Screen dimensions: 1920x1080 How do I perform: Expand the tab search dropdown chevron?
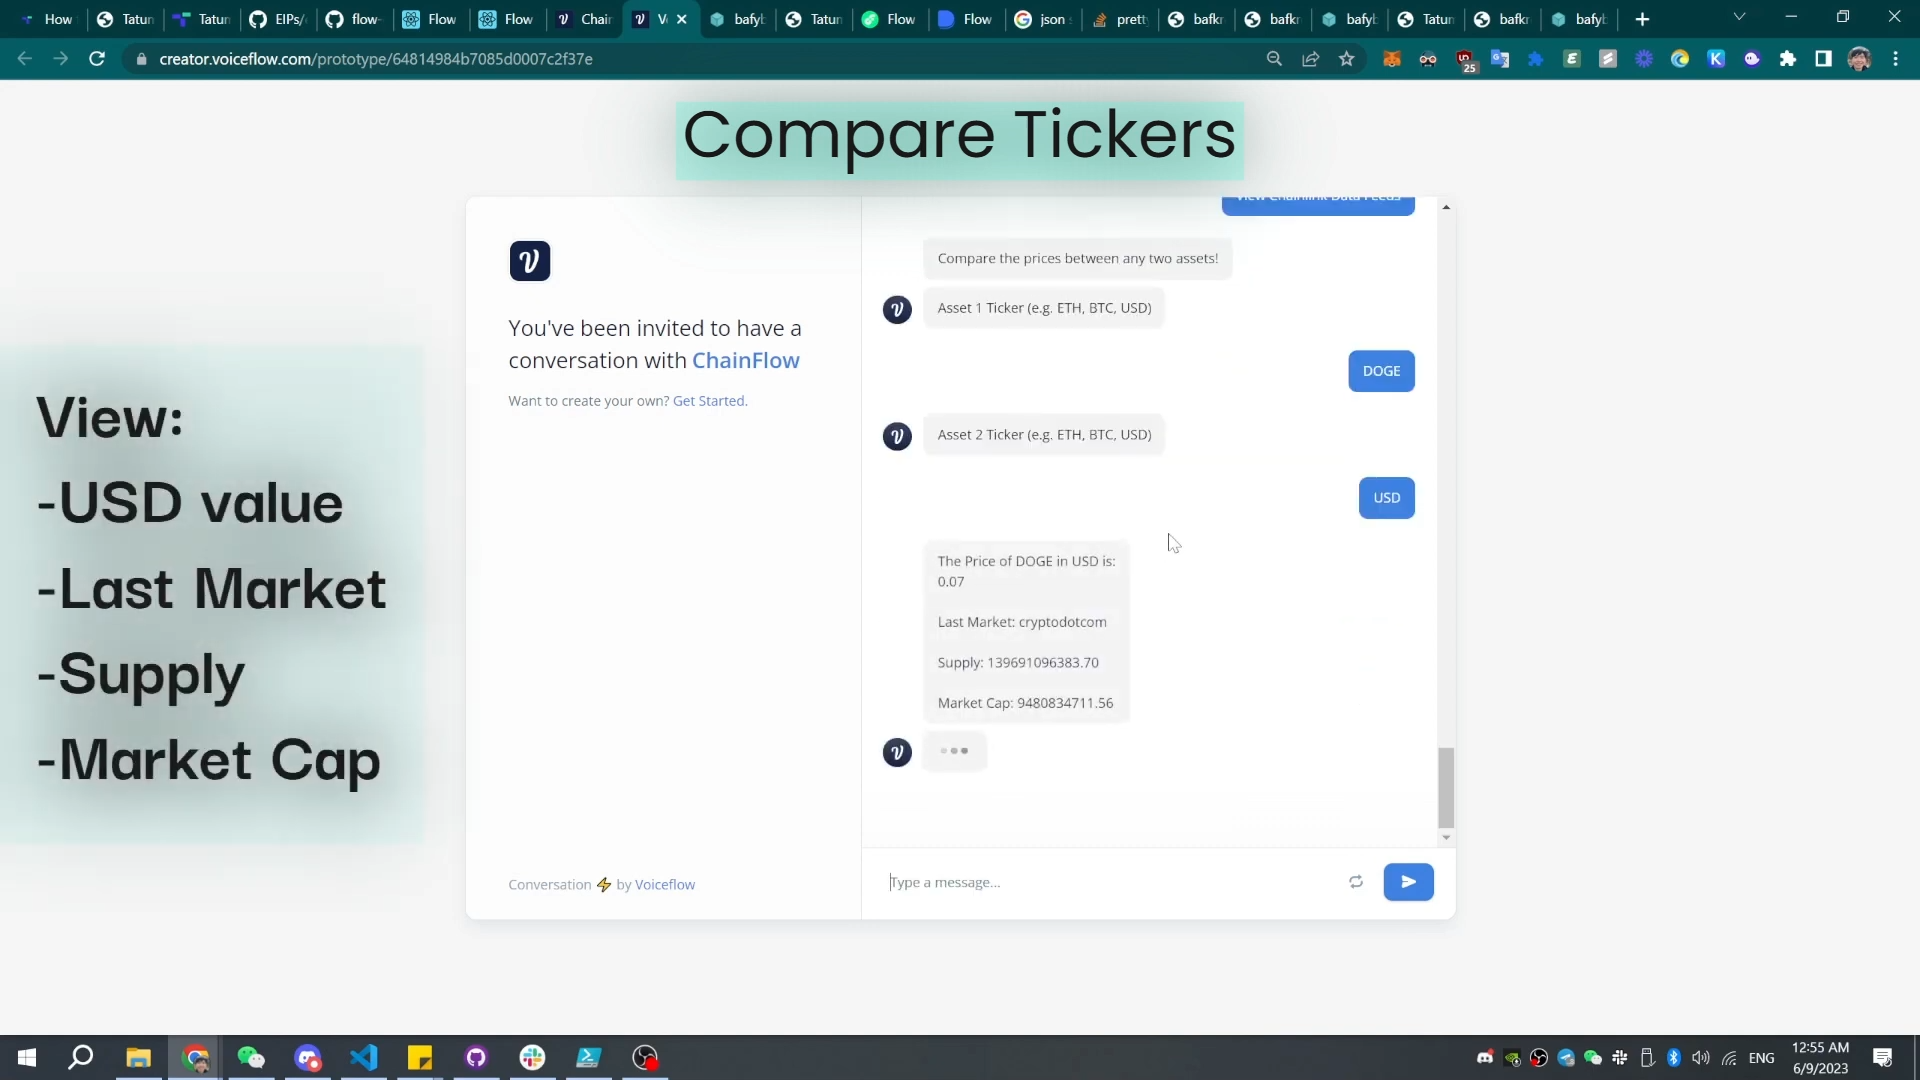pyautogui.click(x=1739, y=17)
